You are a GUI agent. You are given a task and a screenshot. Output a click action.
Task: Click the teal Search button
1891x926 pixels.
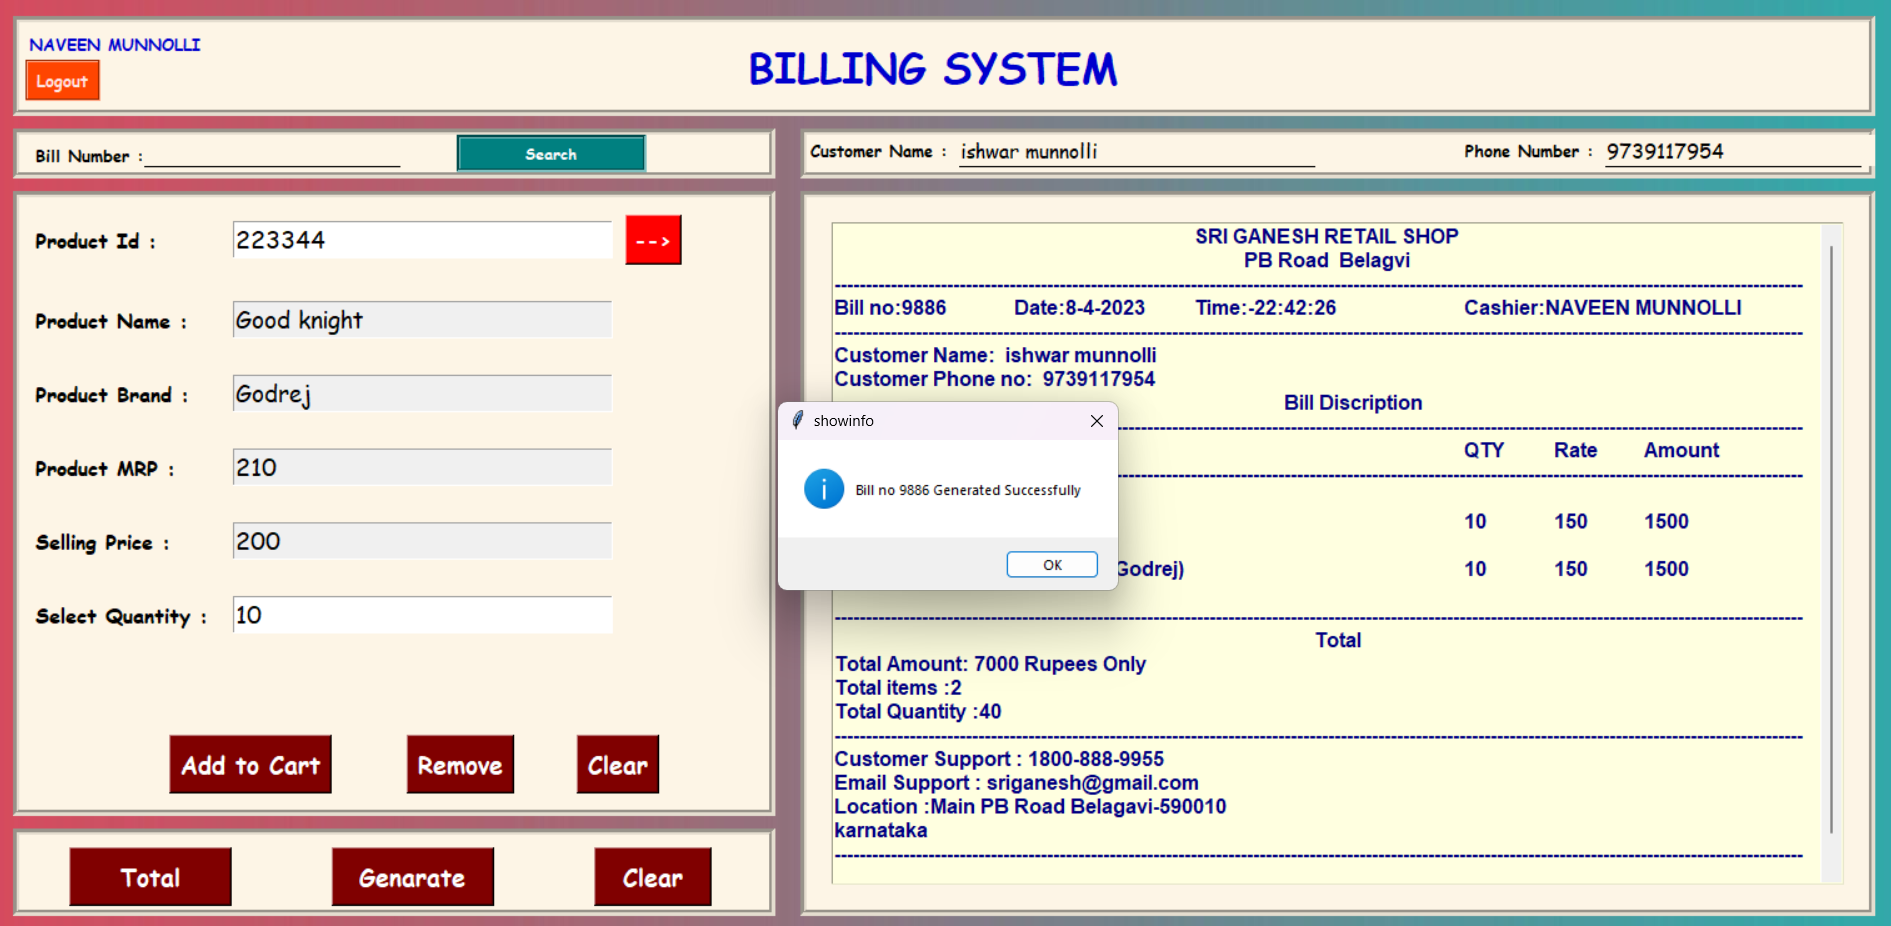(x=551, y=154)
